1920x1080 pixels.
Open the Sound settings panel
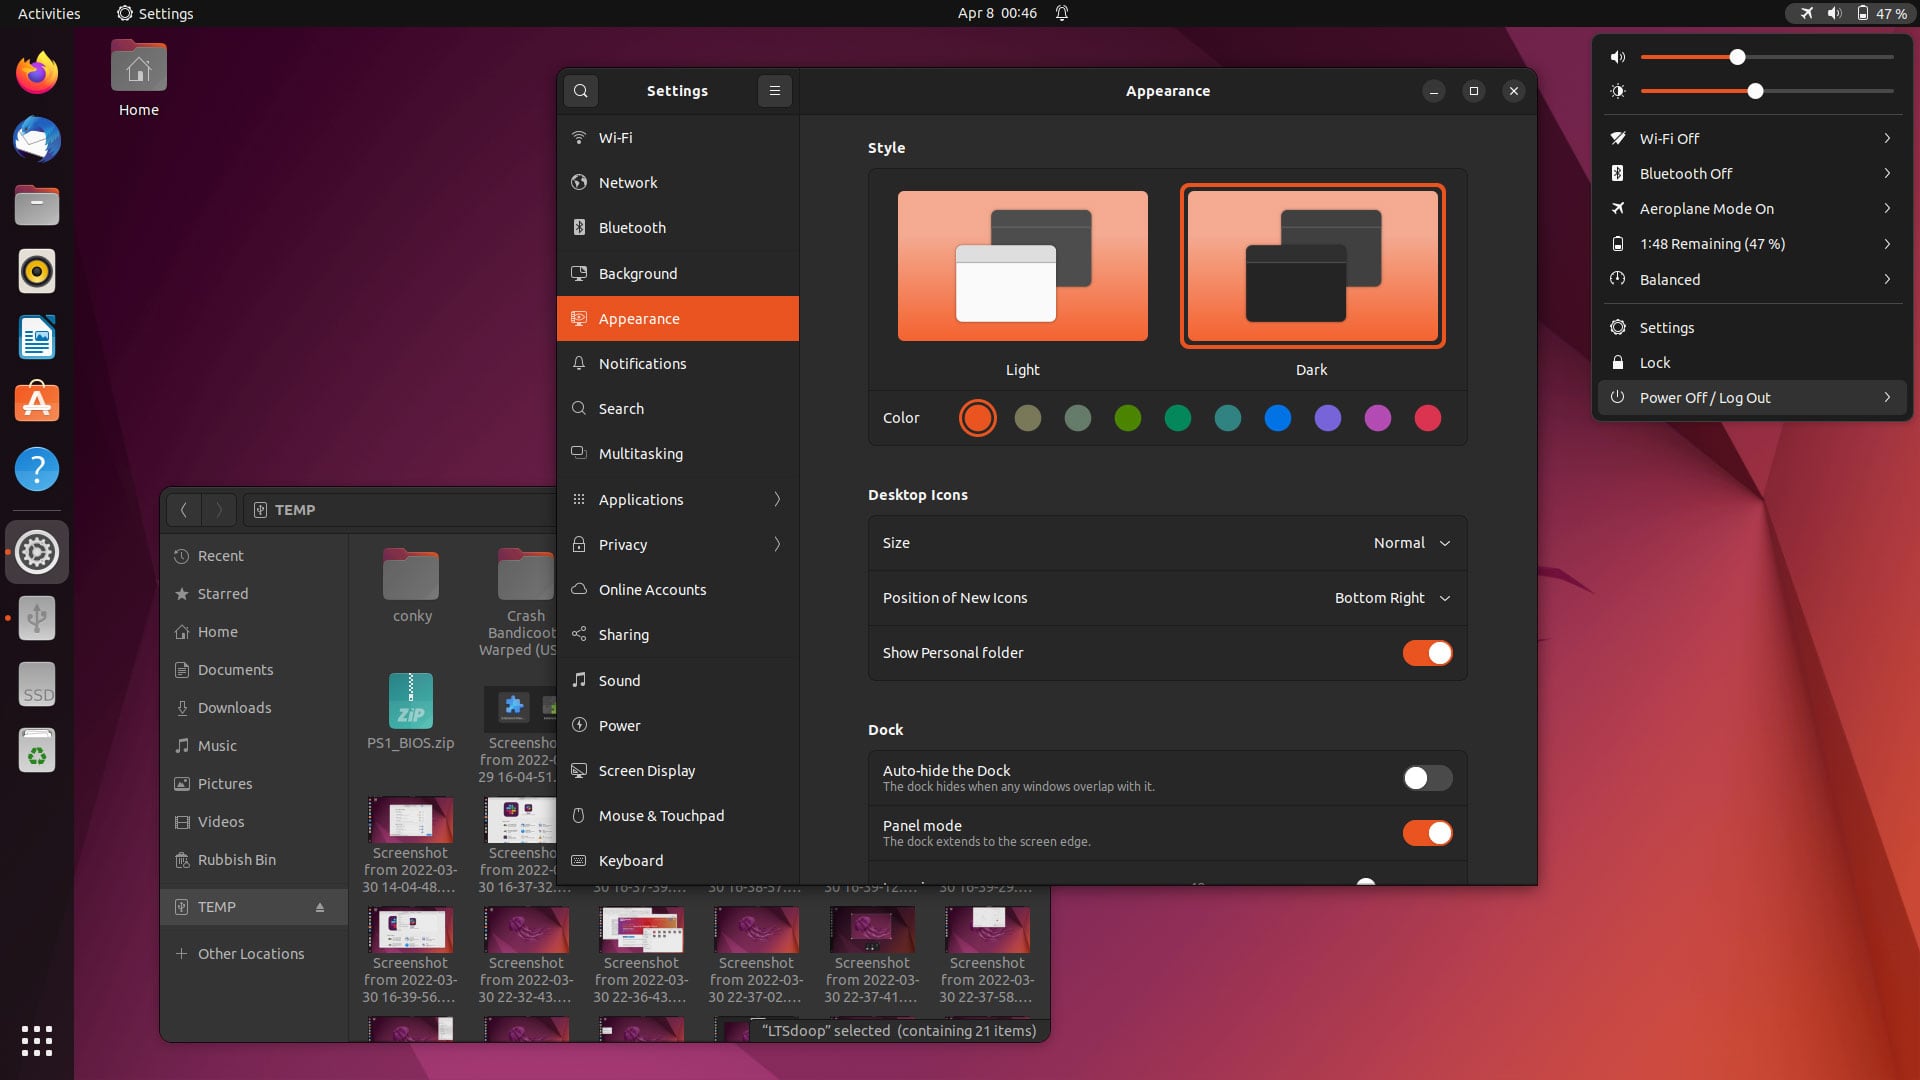click(620, 680)
